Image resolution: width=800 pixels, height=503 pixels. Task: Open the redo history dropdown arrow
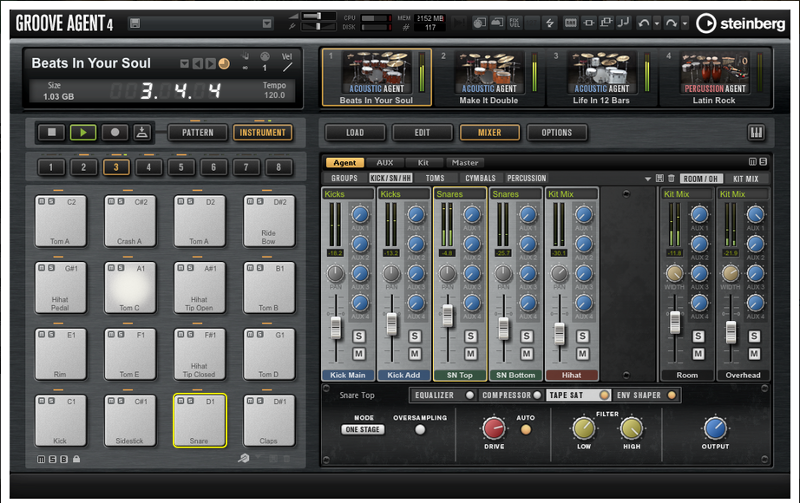(685, 23)
